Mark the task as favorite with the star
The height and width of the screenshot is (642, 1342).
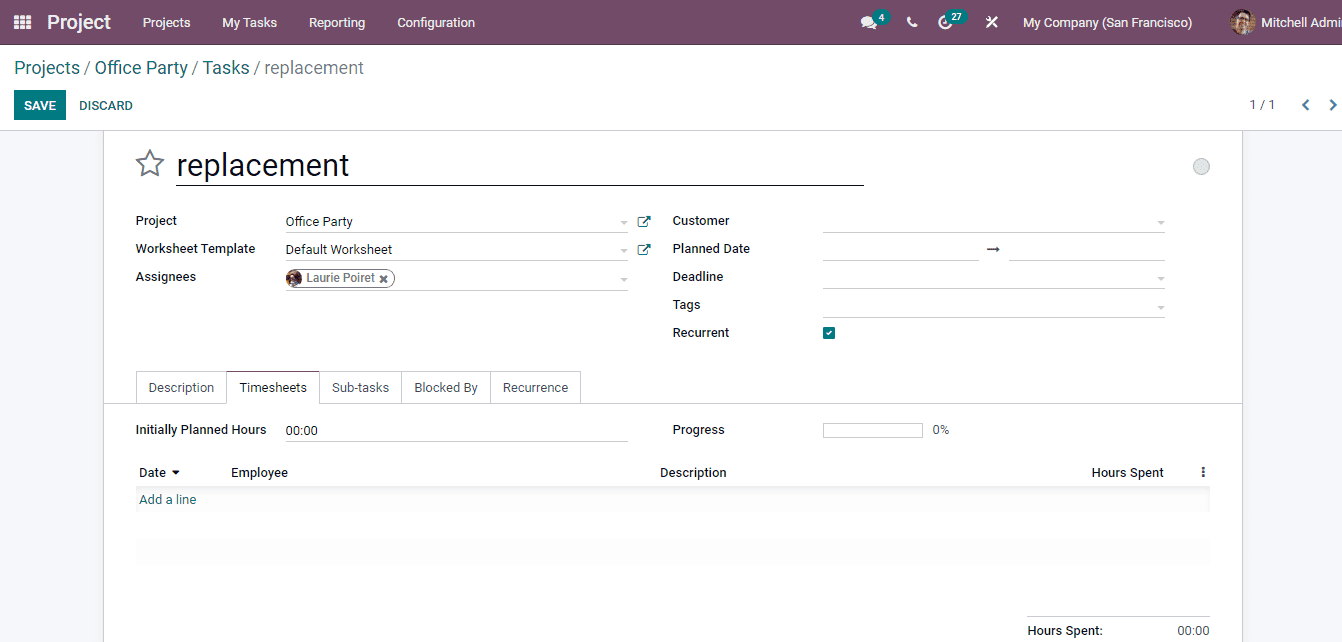click(x=150, y=163)
